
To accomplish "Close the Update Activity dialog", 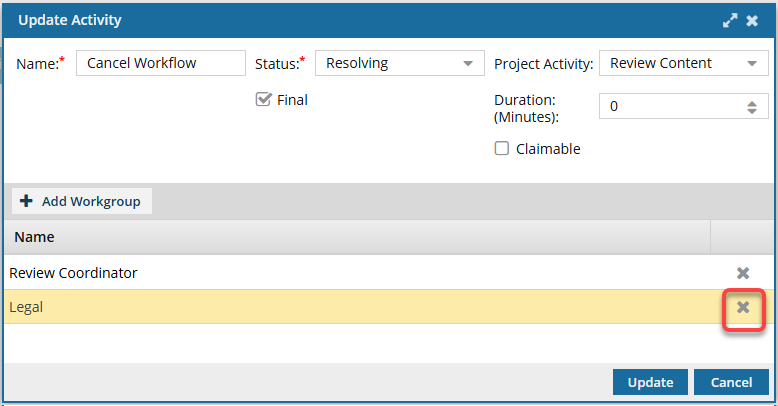I will click(x=752, y=20).
